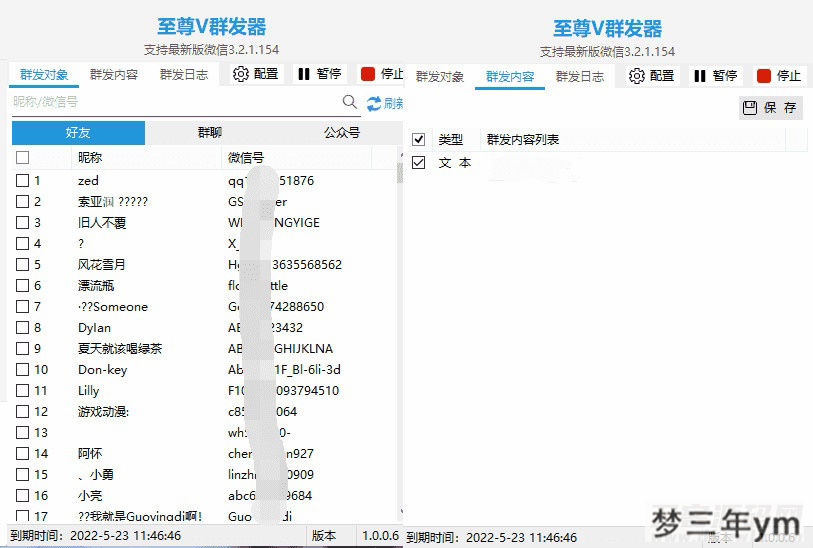The image size is (813, 548).
Task: Open 配置 settings in right window
Action: pyautogui.click(x=652, y=76)
